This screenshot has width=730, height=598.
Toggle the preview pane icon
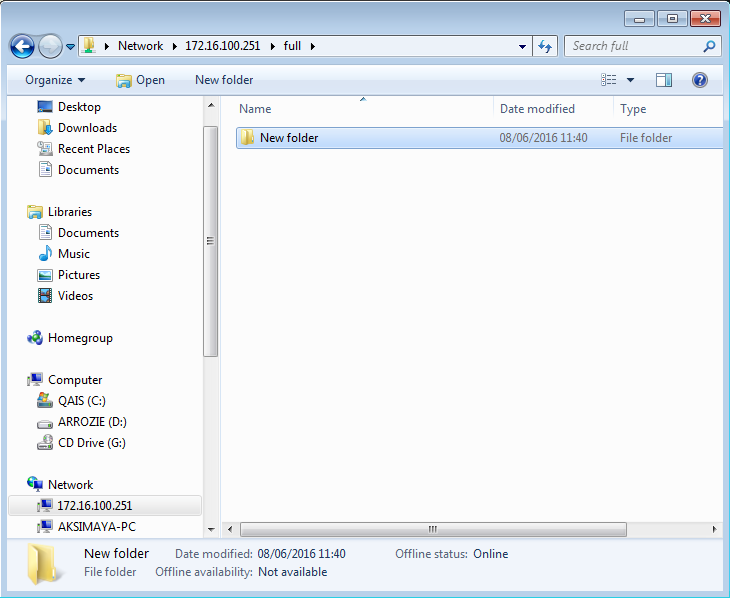point(663,80)
